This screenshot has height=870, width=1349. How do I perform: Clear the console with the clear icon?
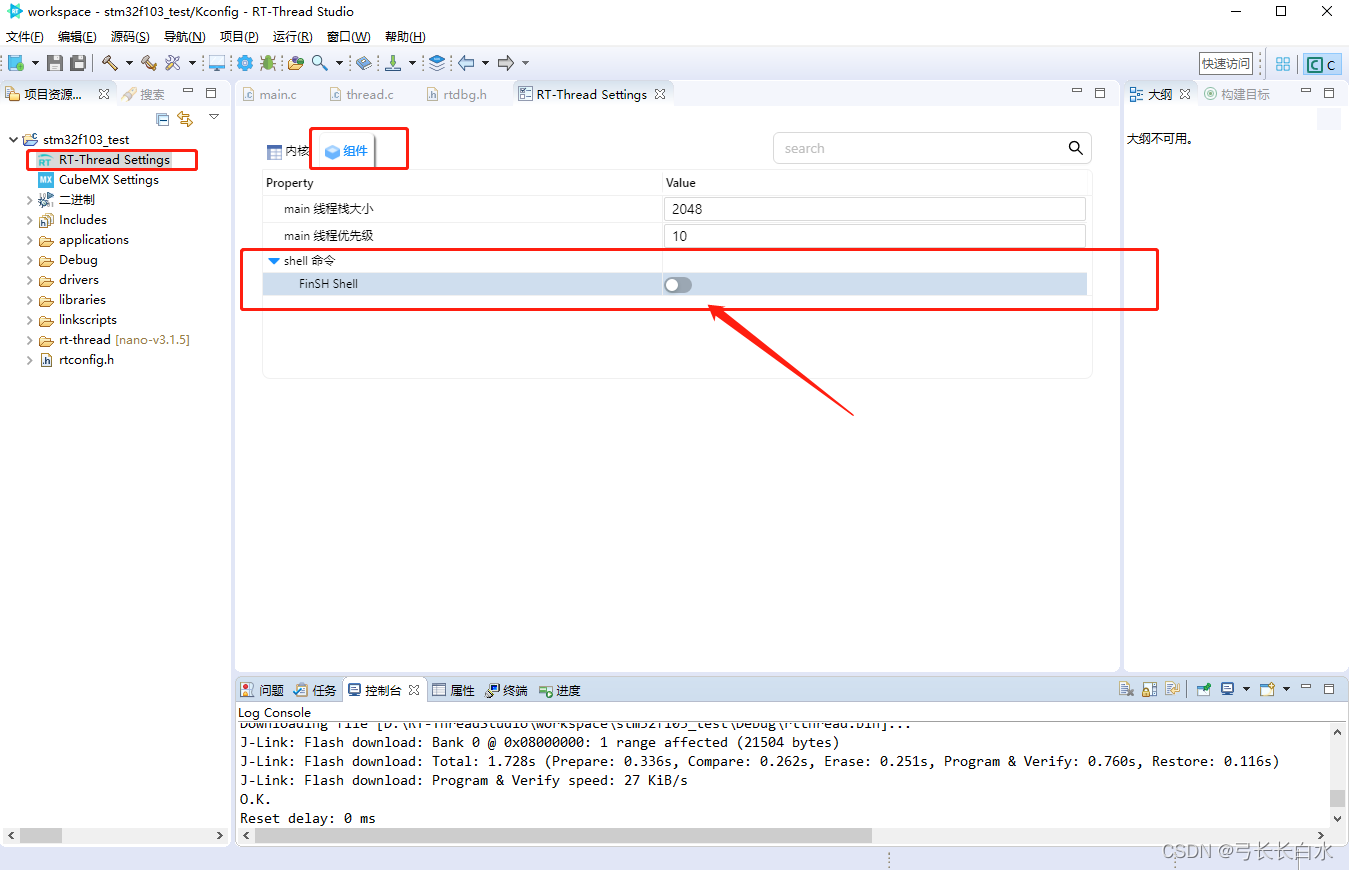click(x=1127, y=689)
